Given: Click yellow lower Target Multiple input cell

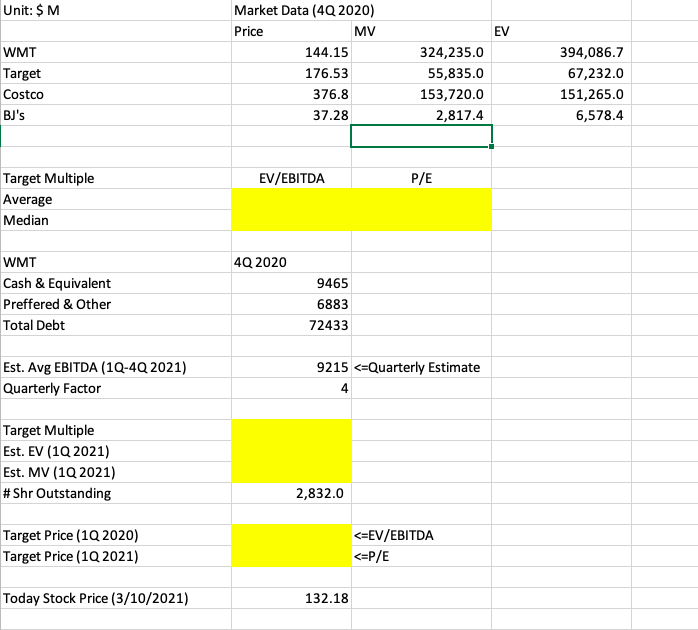Looking at the screenshot, I should 291,430.
